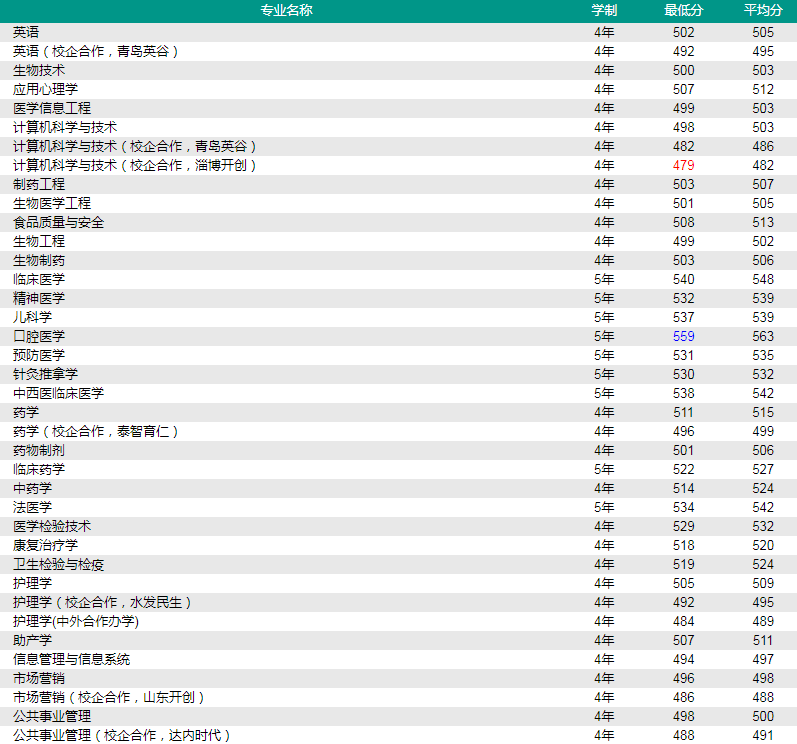
Task: Select 药学（校企合作，泰智育仁） entry
Action: 96,431
